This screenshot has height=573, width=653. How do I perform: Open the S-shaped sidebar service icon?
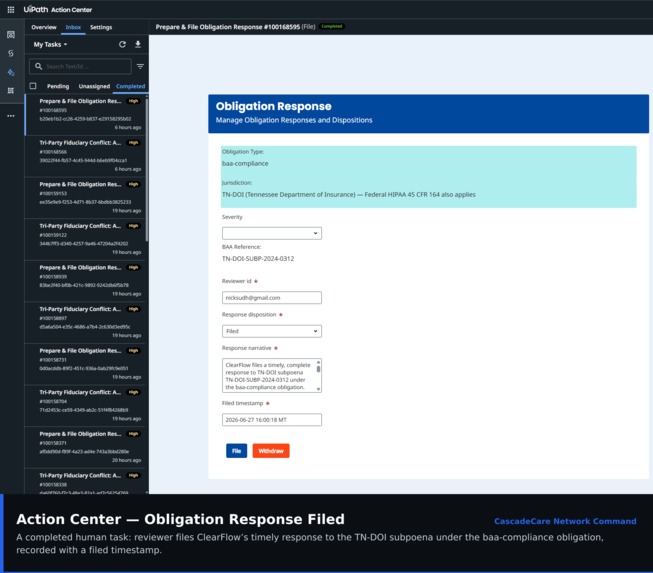point(11,53)
